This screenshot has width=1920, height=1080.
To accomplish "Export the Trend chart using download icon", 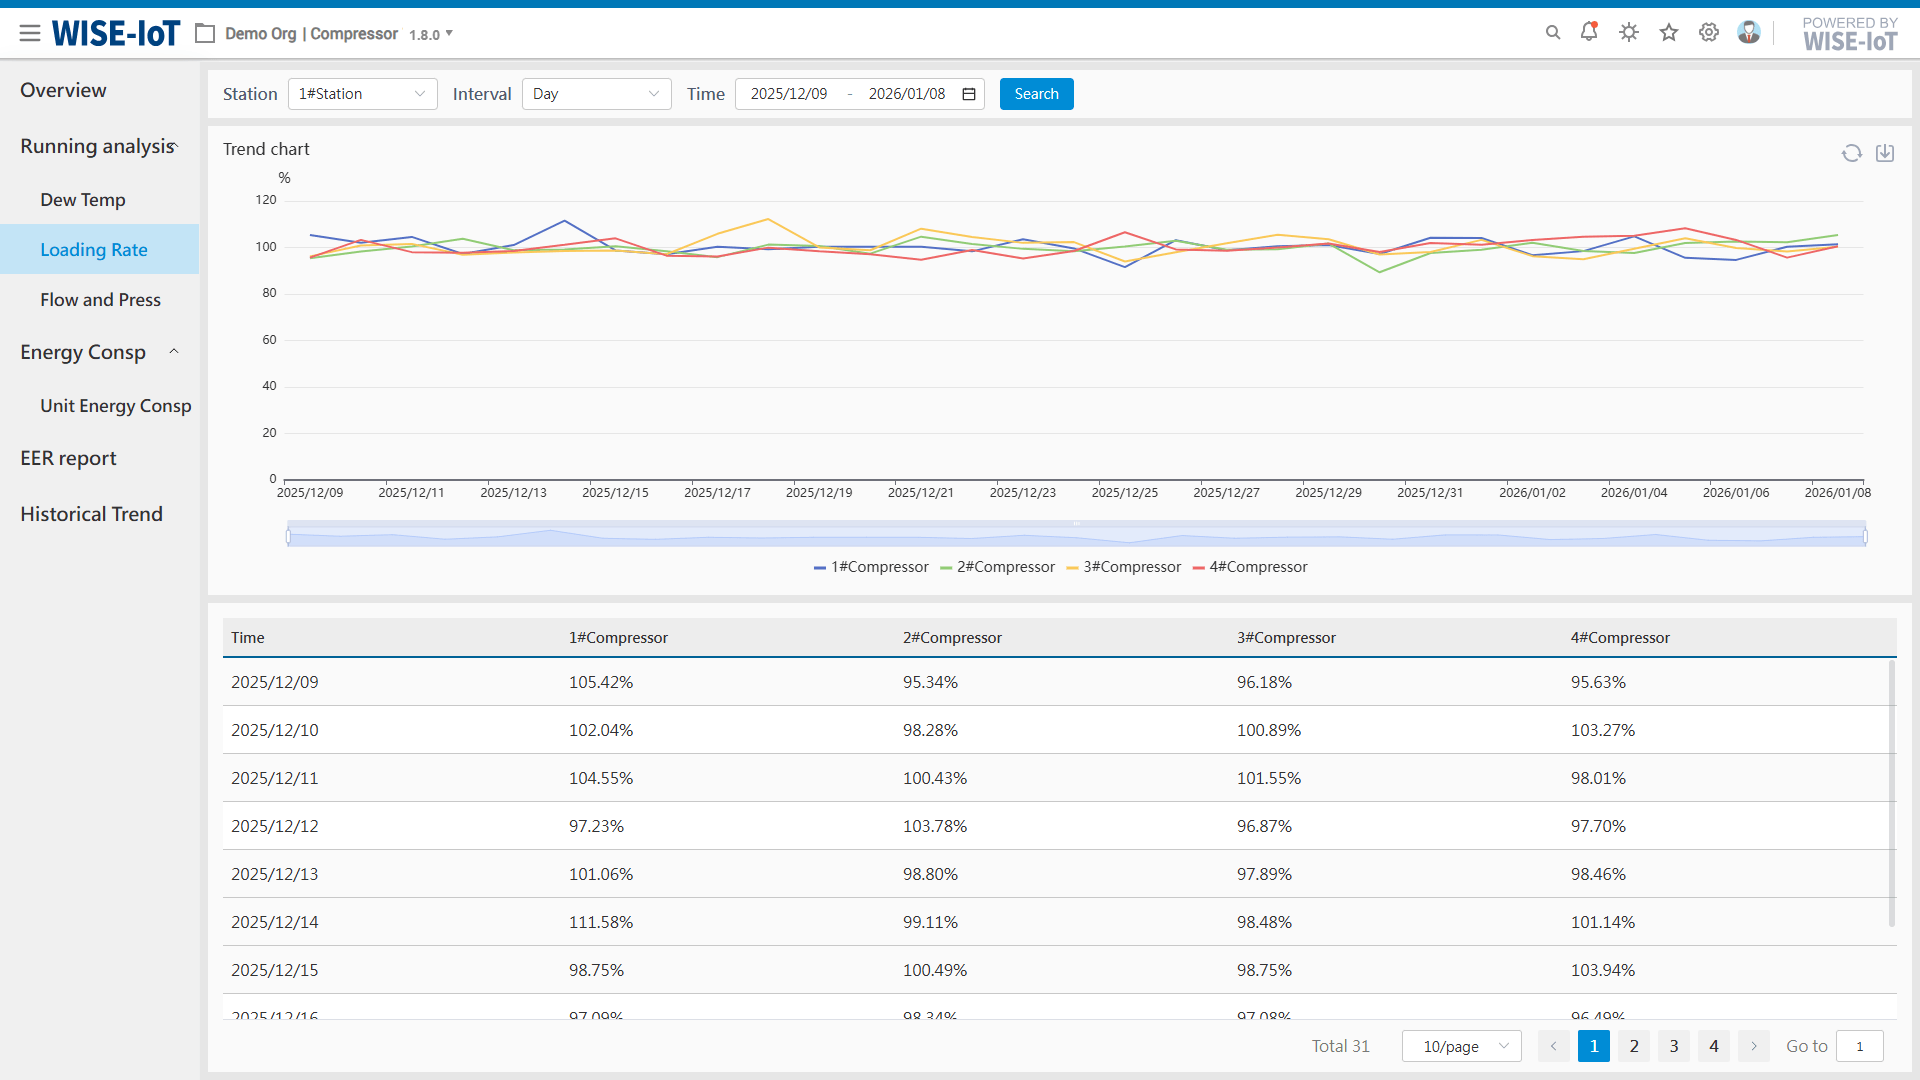I will pyautogui.click(x=1886, y=153).
